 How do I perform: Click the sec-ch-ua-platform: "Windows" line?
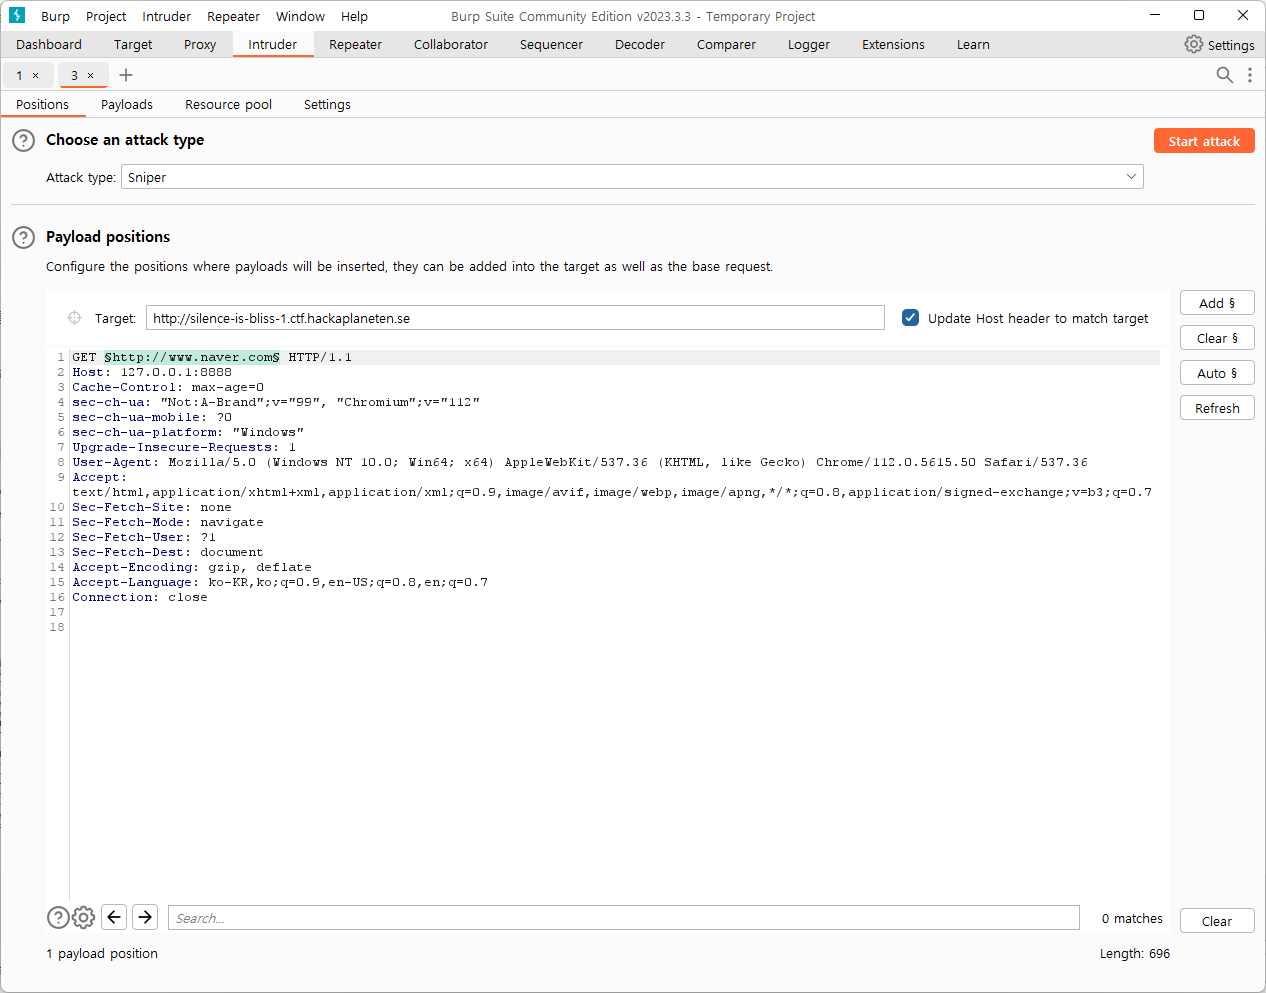(188, 432)
